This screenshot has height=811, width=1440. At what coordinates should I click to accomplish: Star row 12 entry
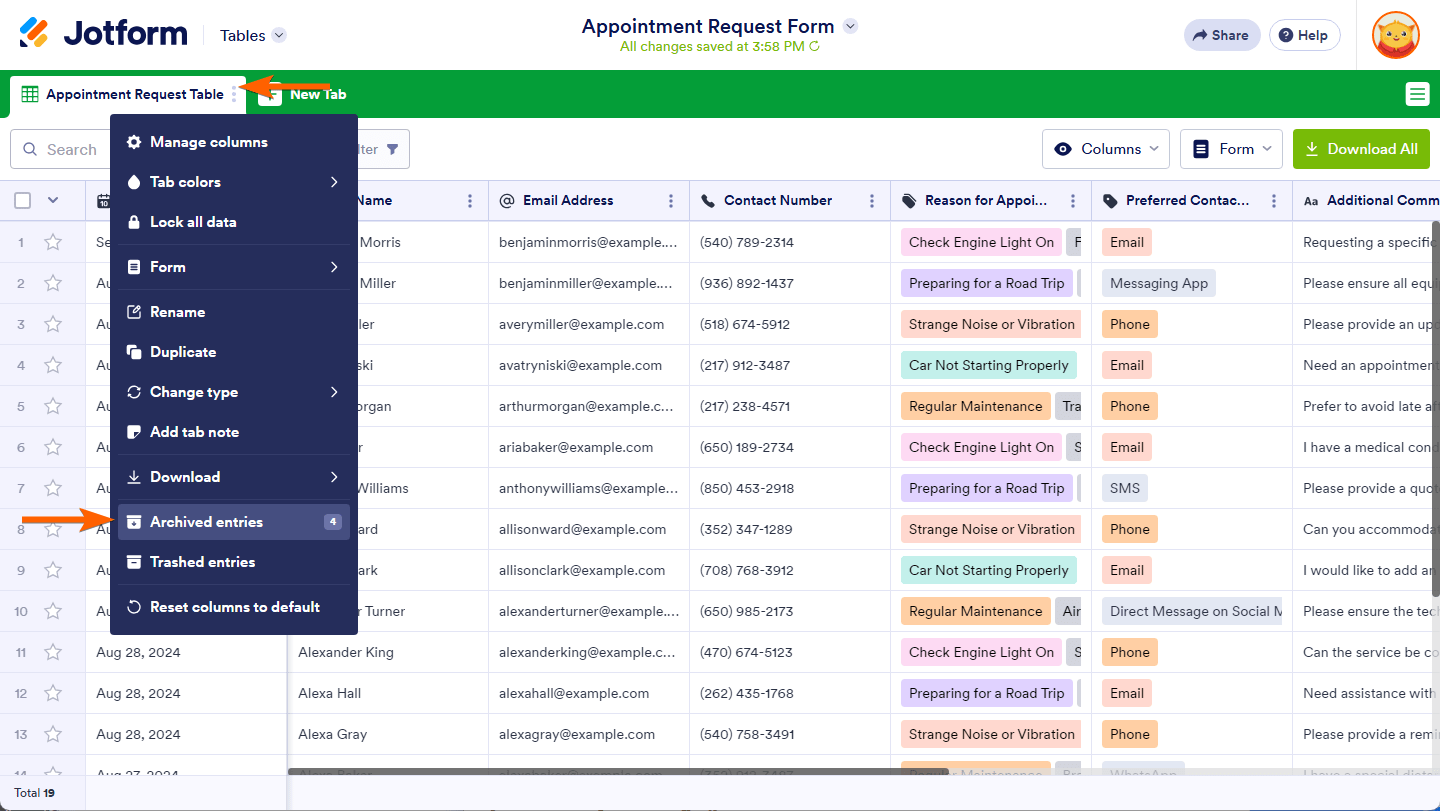tap(53, 693)
